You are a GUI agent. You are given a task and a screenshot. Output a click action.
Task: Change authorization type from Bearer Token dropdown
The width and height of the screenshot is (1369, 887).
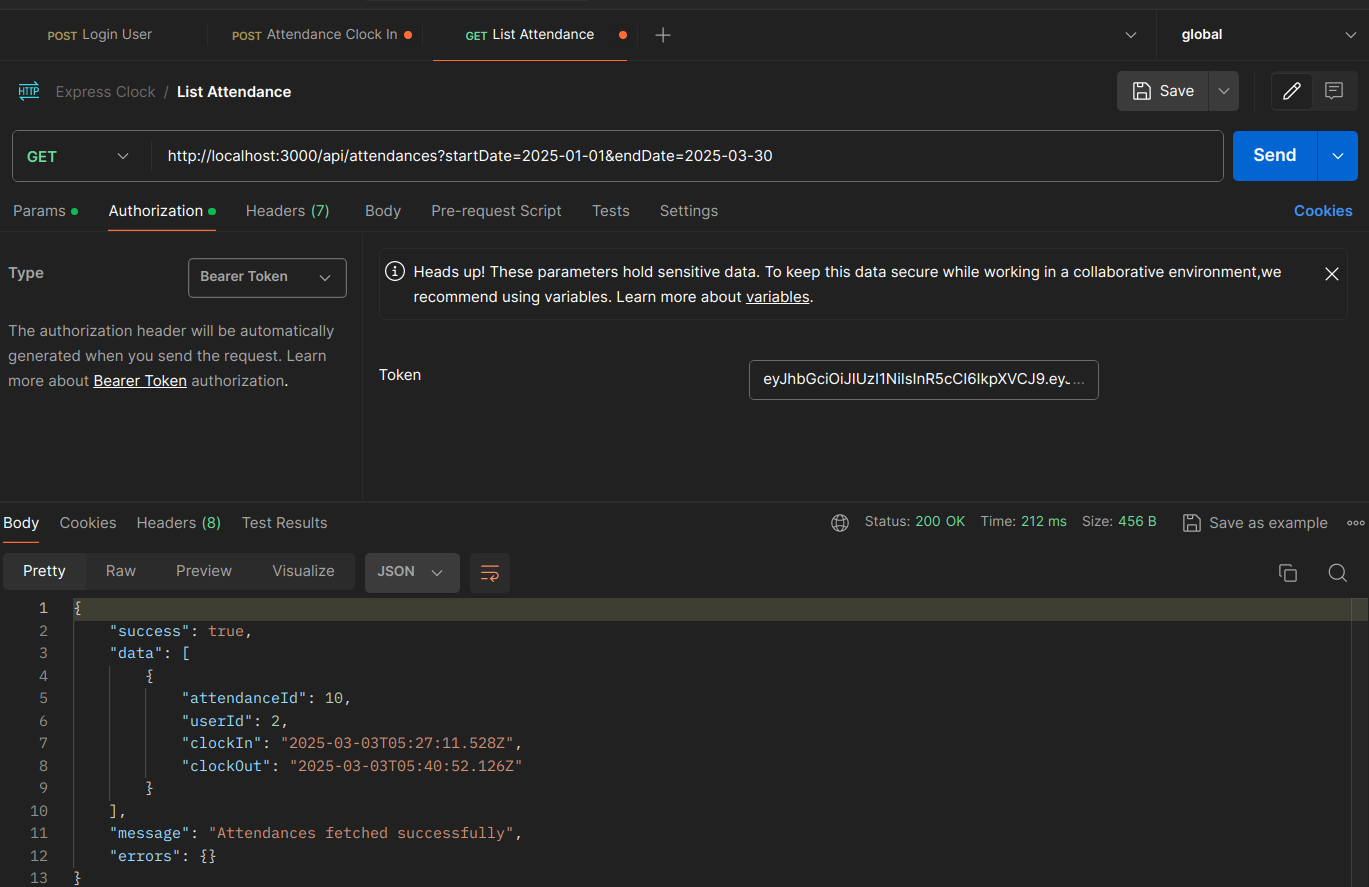[x=267, y=277]
